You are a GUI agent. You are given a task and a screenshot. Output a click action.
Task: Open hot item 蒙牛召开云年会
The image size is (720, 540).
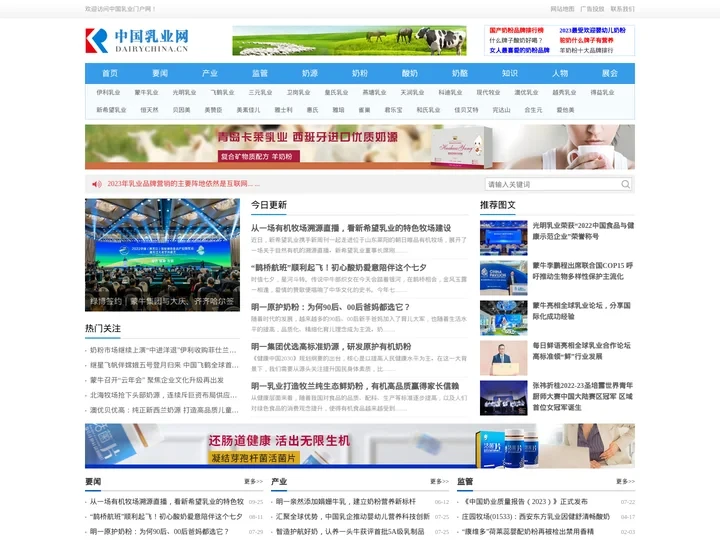point(157,380)
